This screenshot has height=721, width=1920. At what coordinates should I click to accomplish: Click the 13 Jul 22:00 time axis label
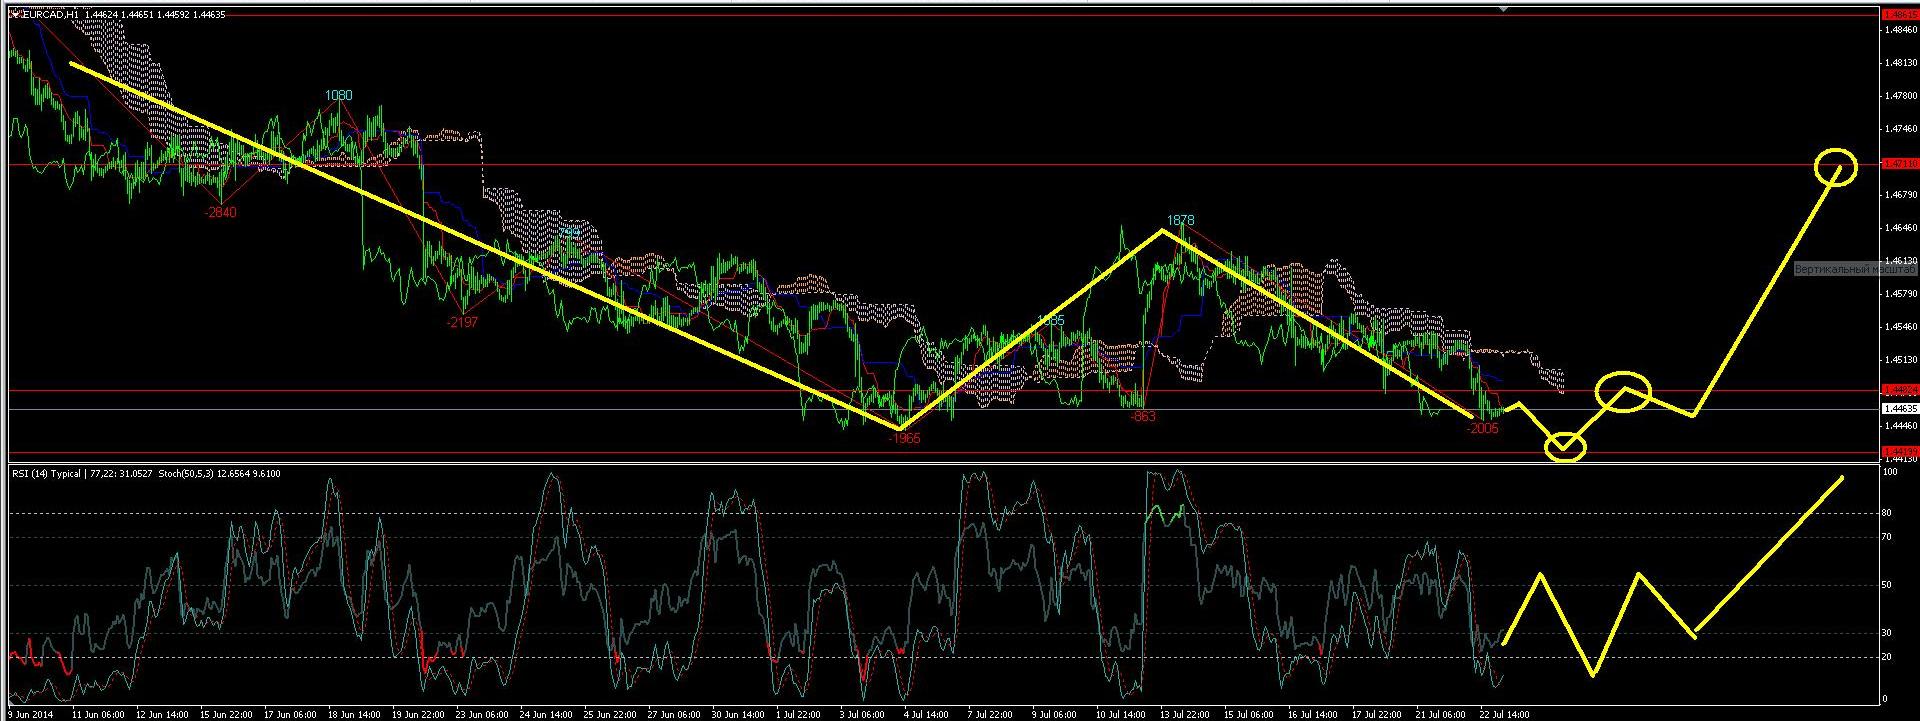coord(1184,715)
